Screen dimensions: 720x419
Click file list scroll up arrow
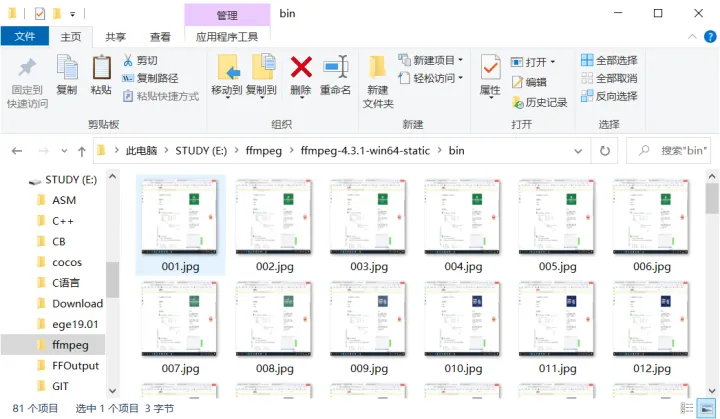712,176
